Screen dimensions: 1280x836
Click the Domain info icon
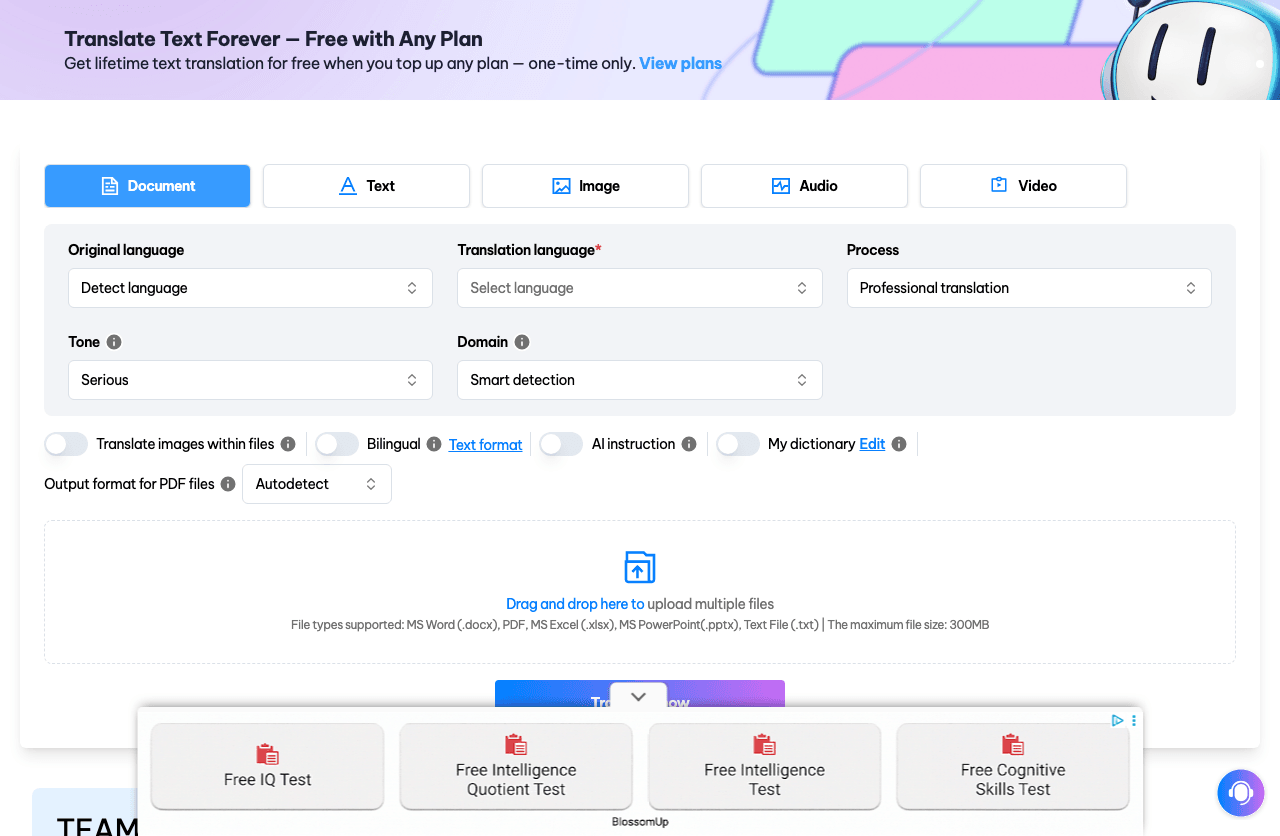point(522,342)
